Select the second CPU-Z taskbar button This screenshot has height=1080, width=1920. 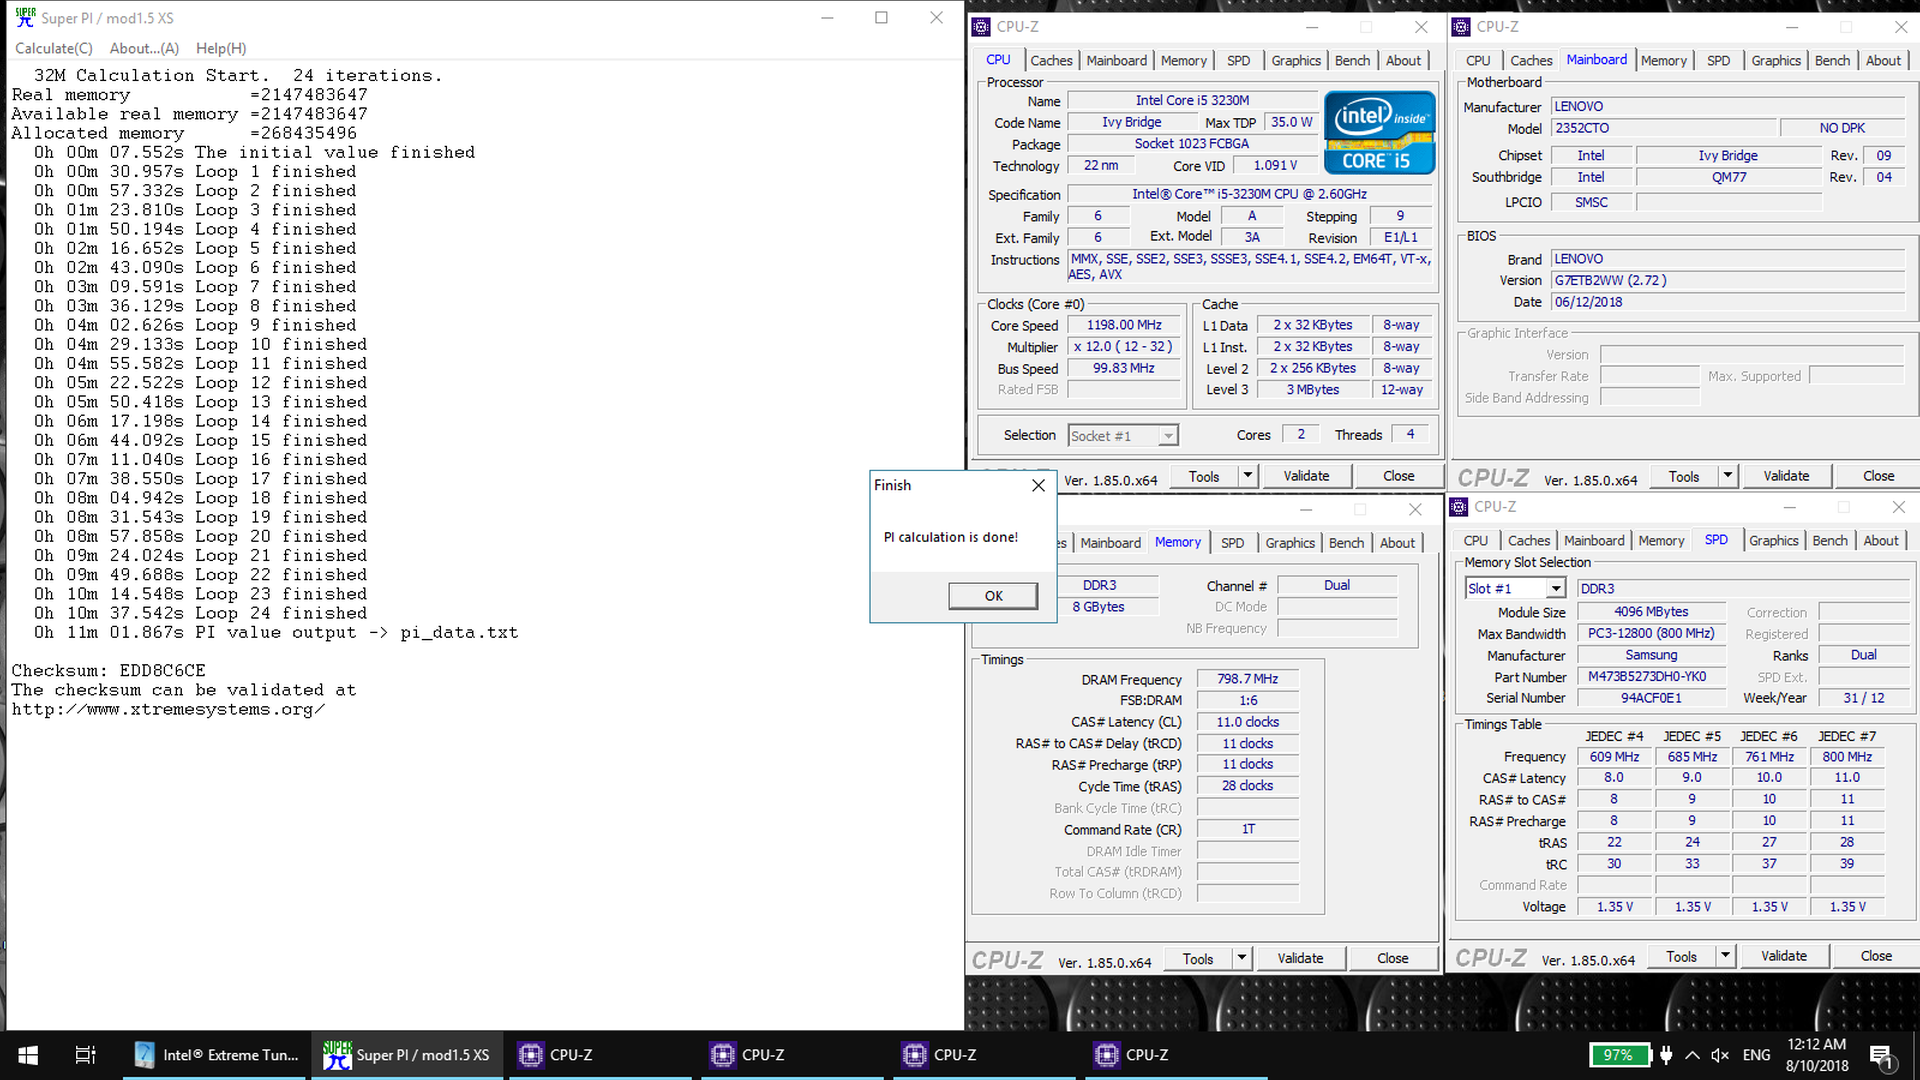791,1055
